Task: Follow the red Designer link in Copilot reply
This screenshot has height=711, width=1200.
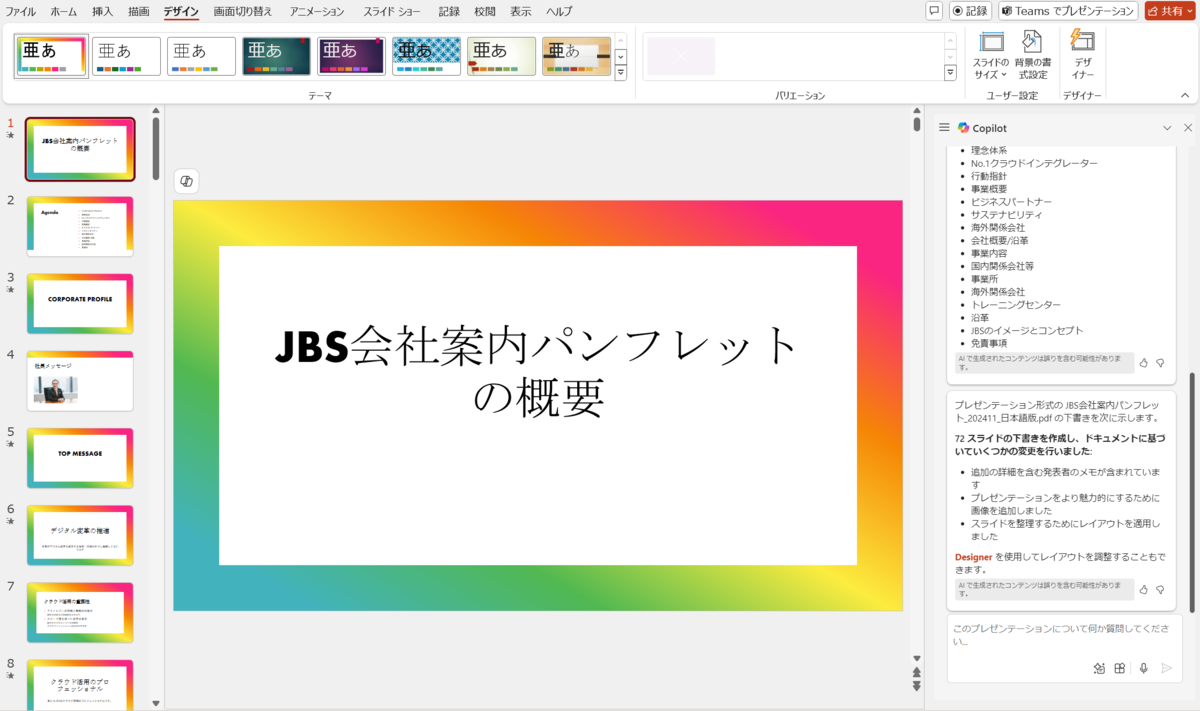Action: (x=973, y=556)
